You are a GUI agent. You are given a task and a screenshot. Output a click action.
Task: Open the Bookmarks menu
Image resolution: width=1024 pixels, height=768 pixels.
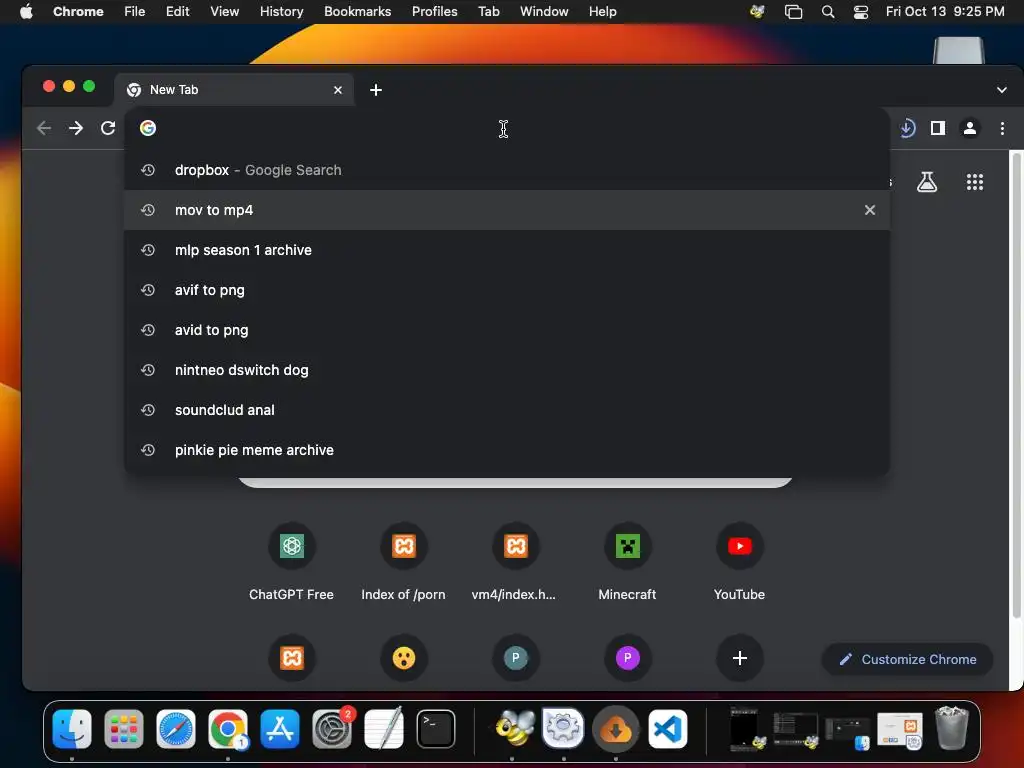coord(357,12)
